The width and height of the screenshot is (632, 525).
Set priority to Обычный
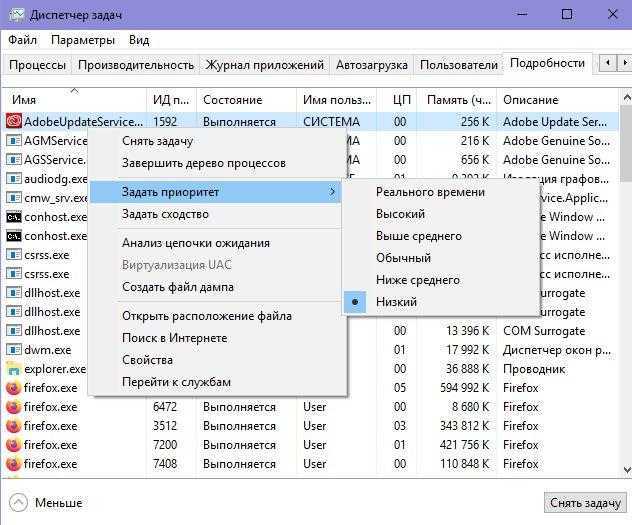(x=403, y=258)
